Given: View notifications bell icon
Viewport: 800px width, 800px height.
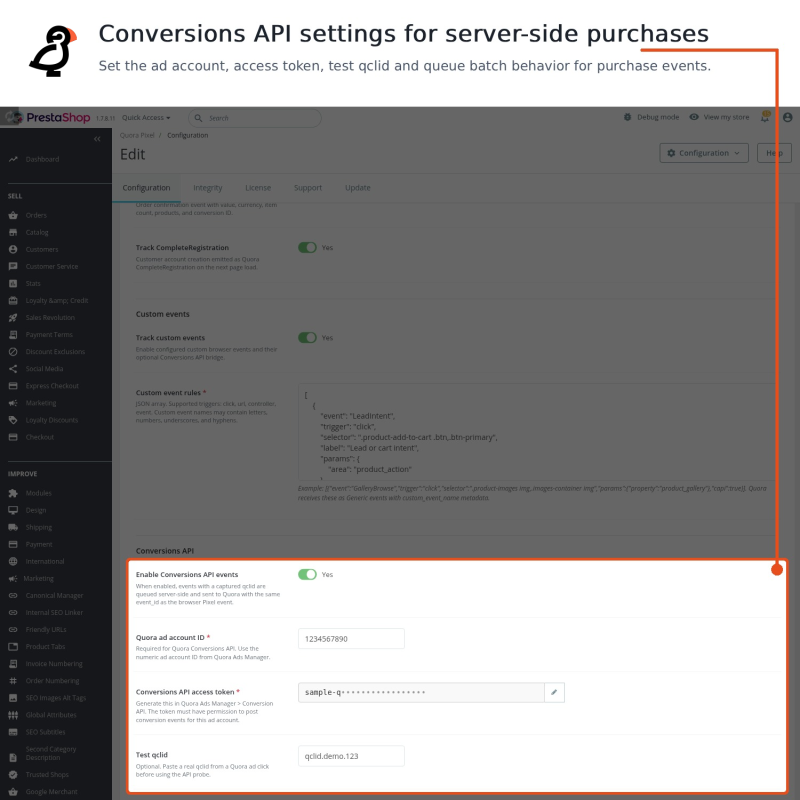Looking at the screenshot, I should (765, 117).
